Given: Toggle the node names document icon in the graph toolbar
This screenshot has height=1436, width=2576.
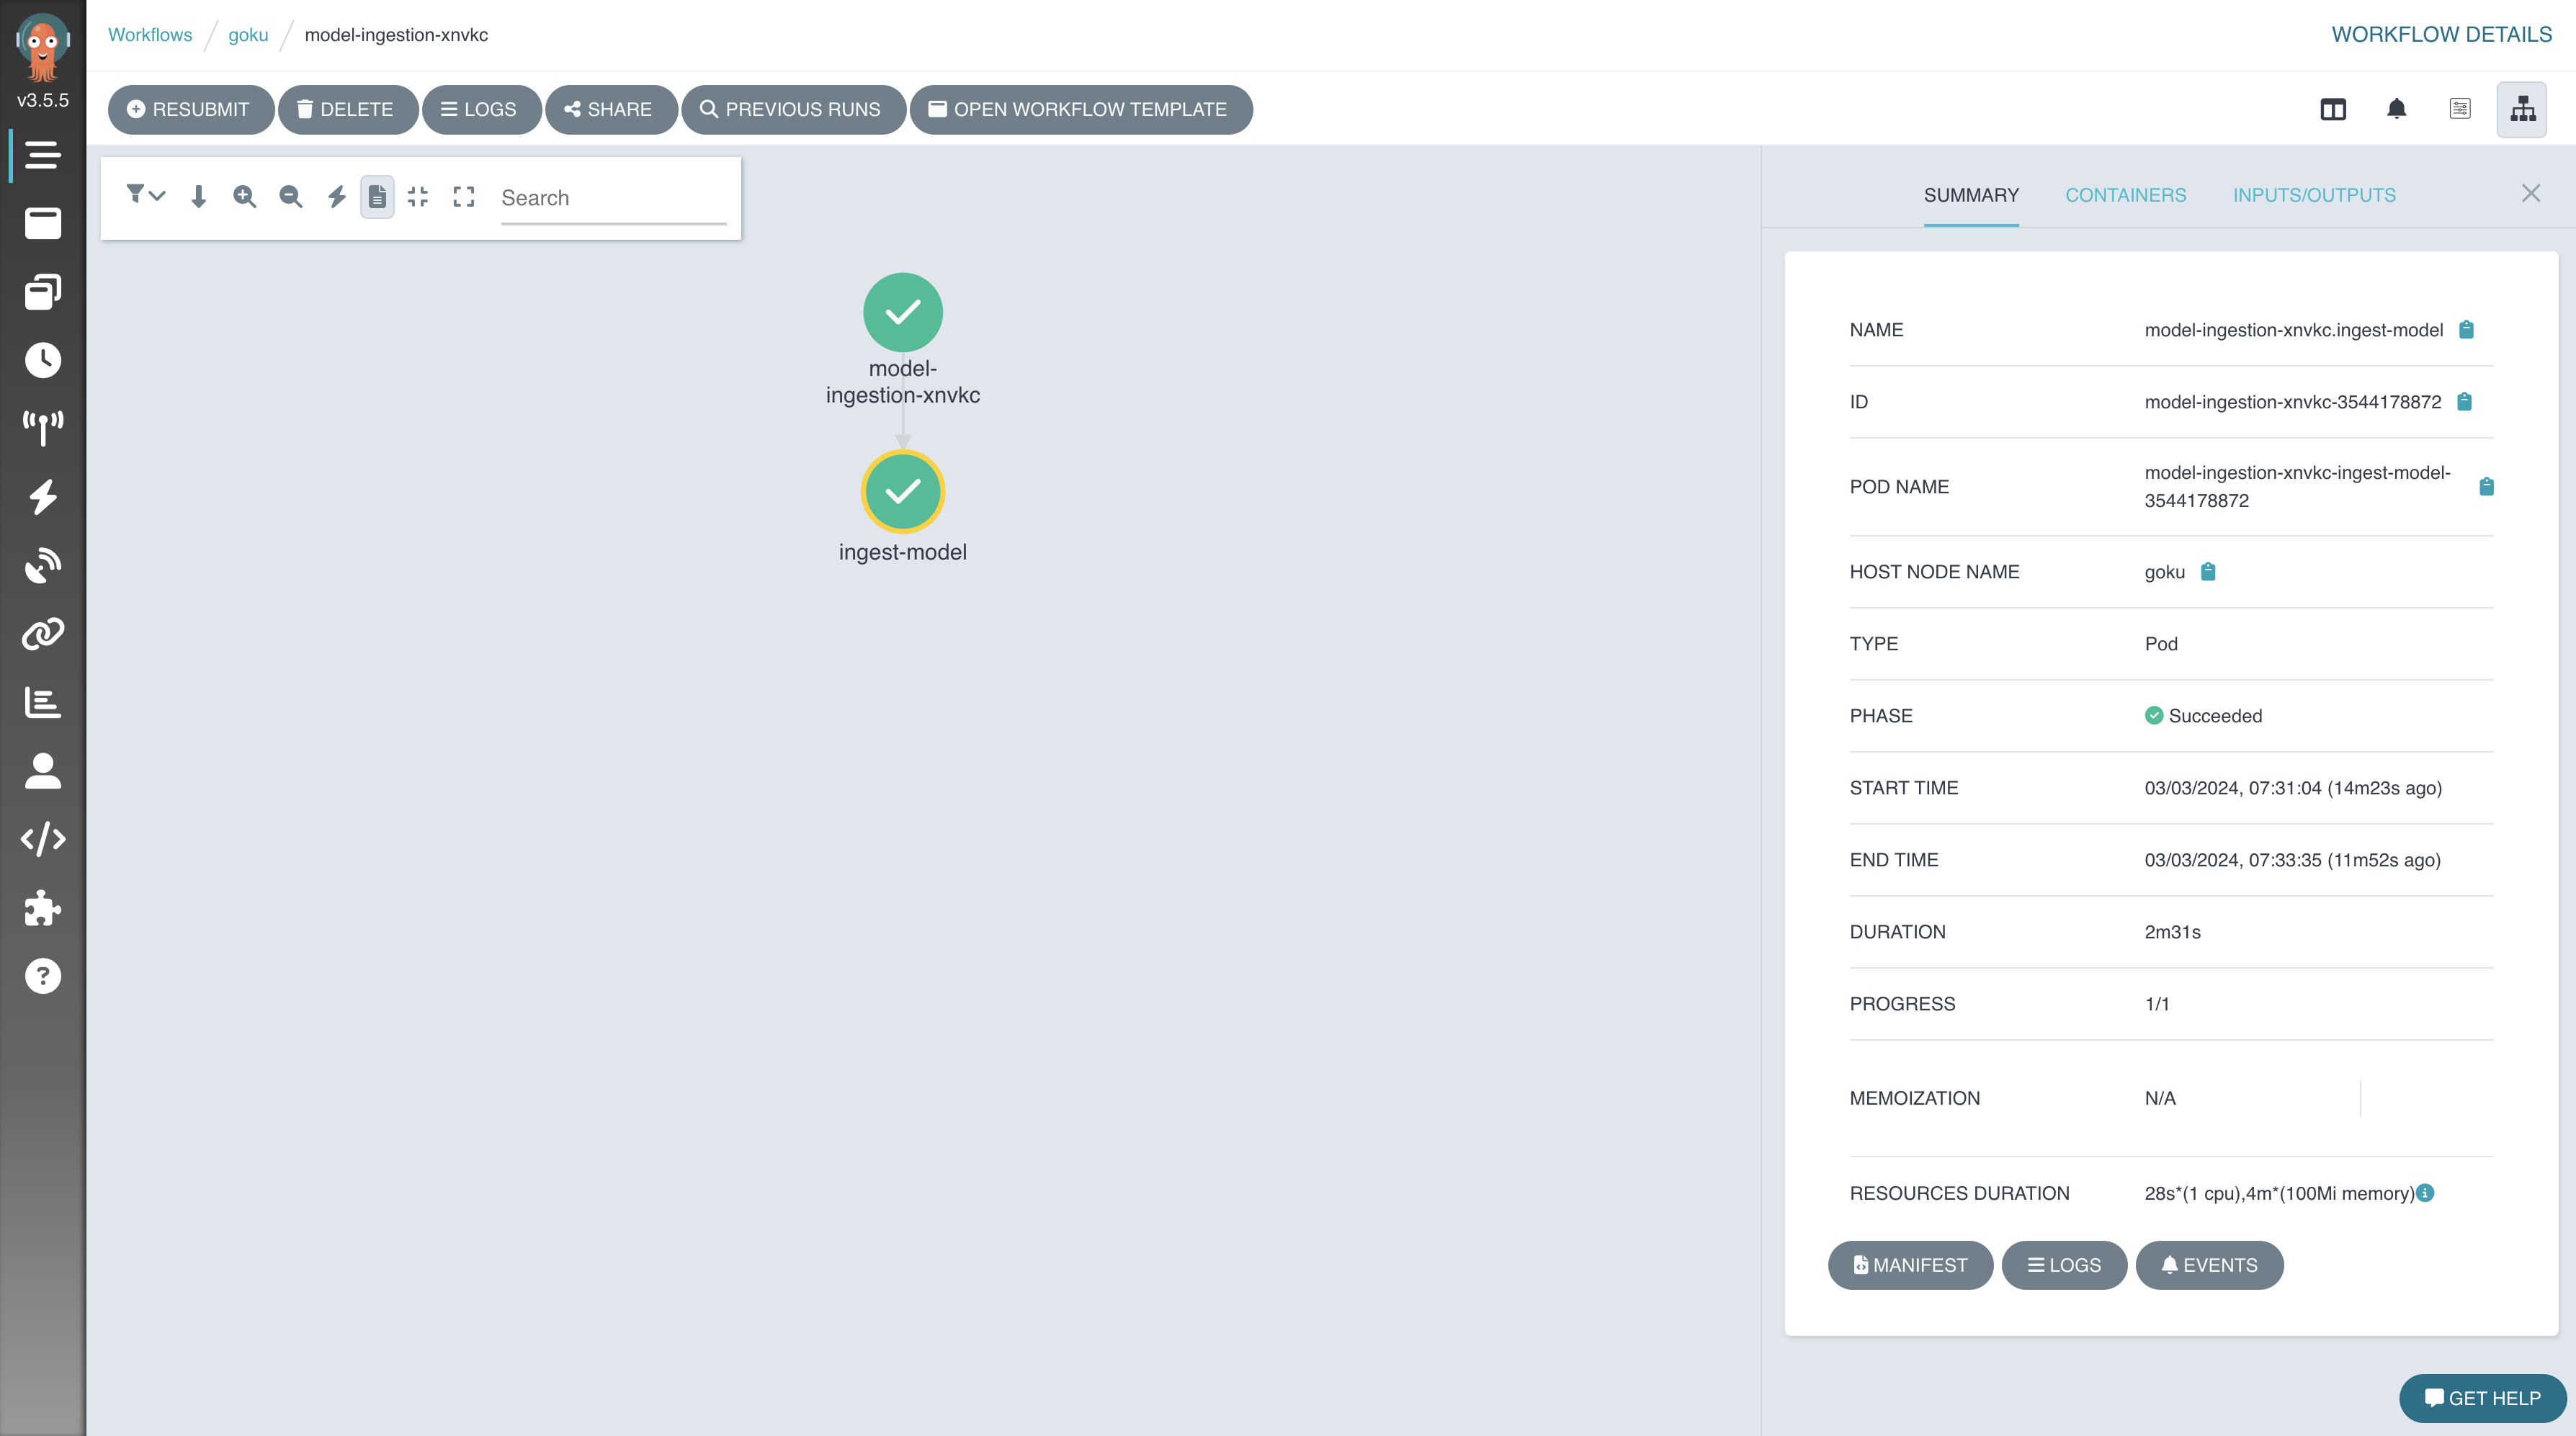Looking at the screenshot, I should pyautogui.click(x=377, y=197).
